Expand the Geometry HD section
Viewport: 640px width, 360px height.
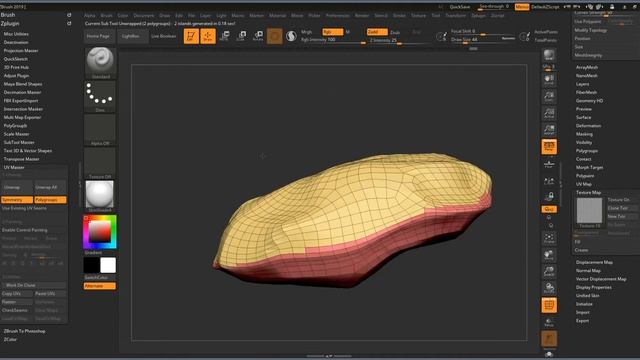pyautogui.click(x=589, y=101)
